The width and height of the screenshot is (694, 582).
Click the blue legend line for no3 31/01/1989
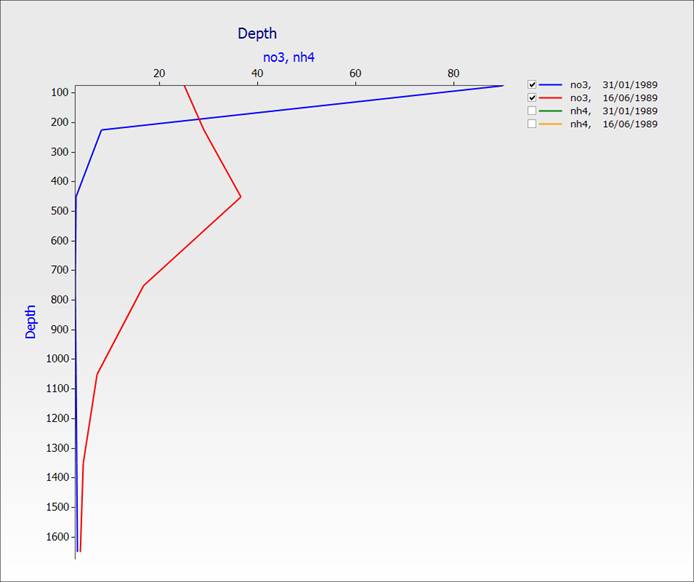pos(551,85)
